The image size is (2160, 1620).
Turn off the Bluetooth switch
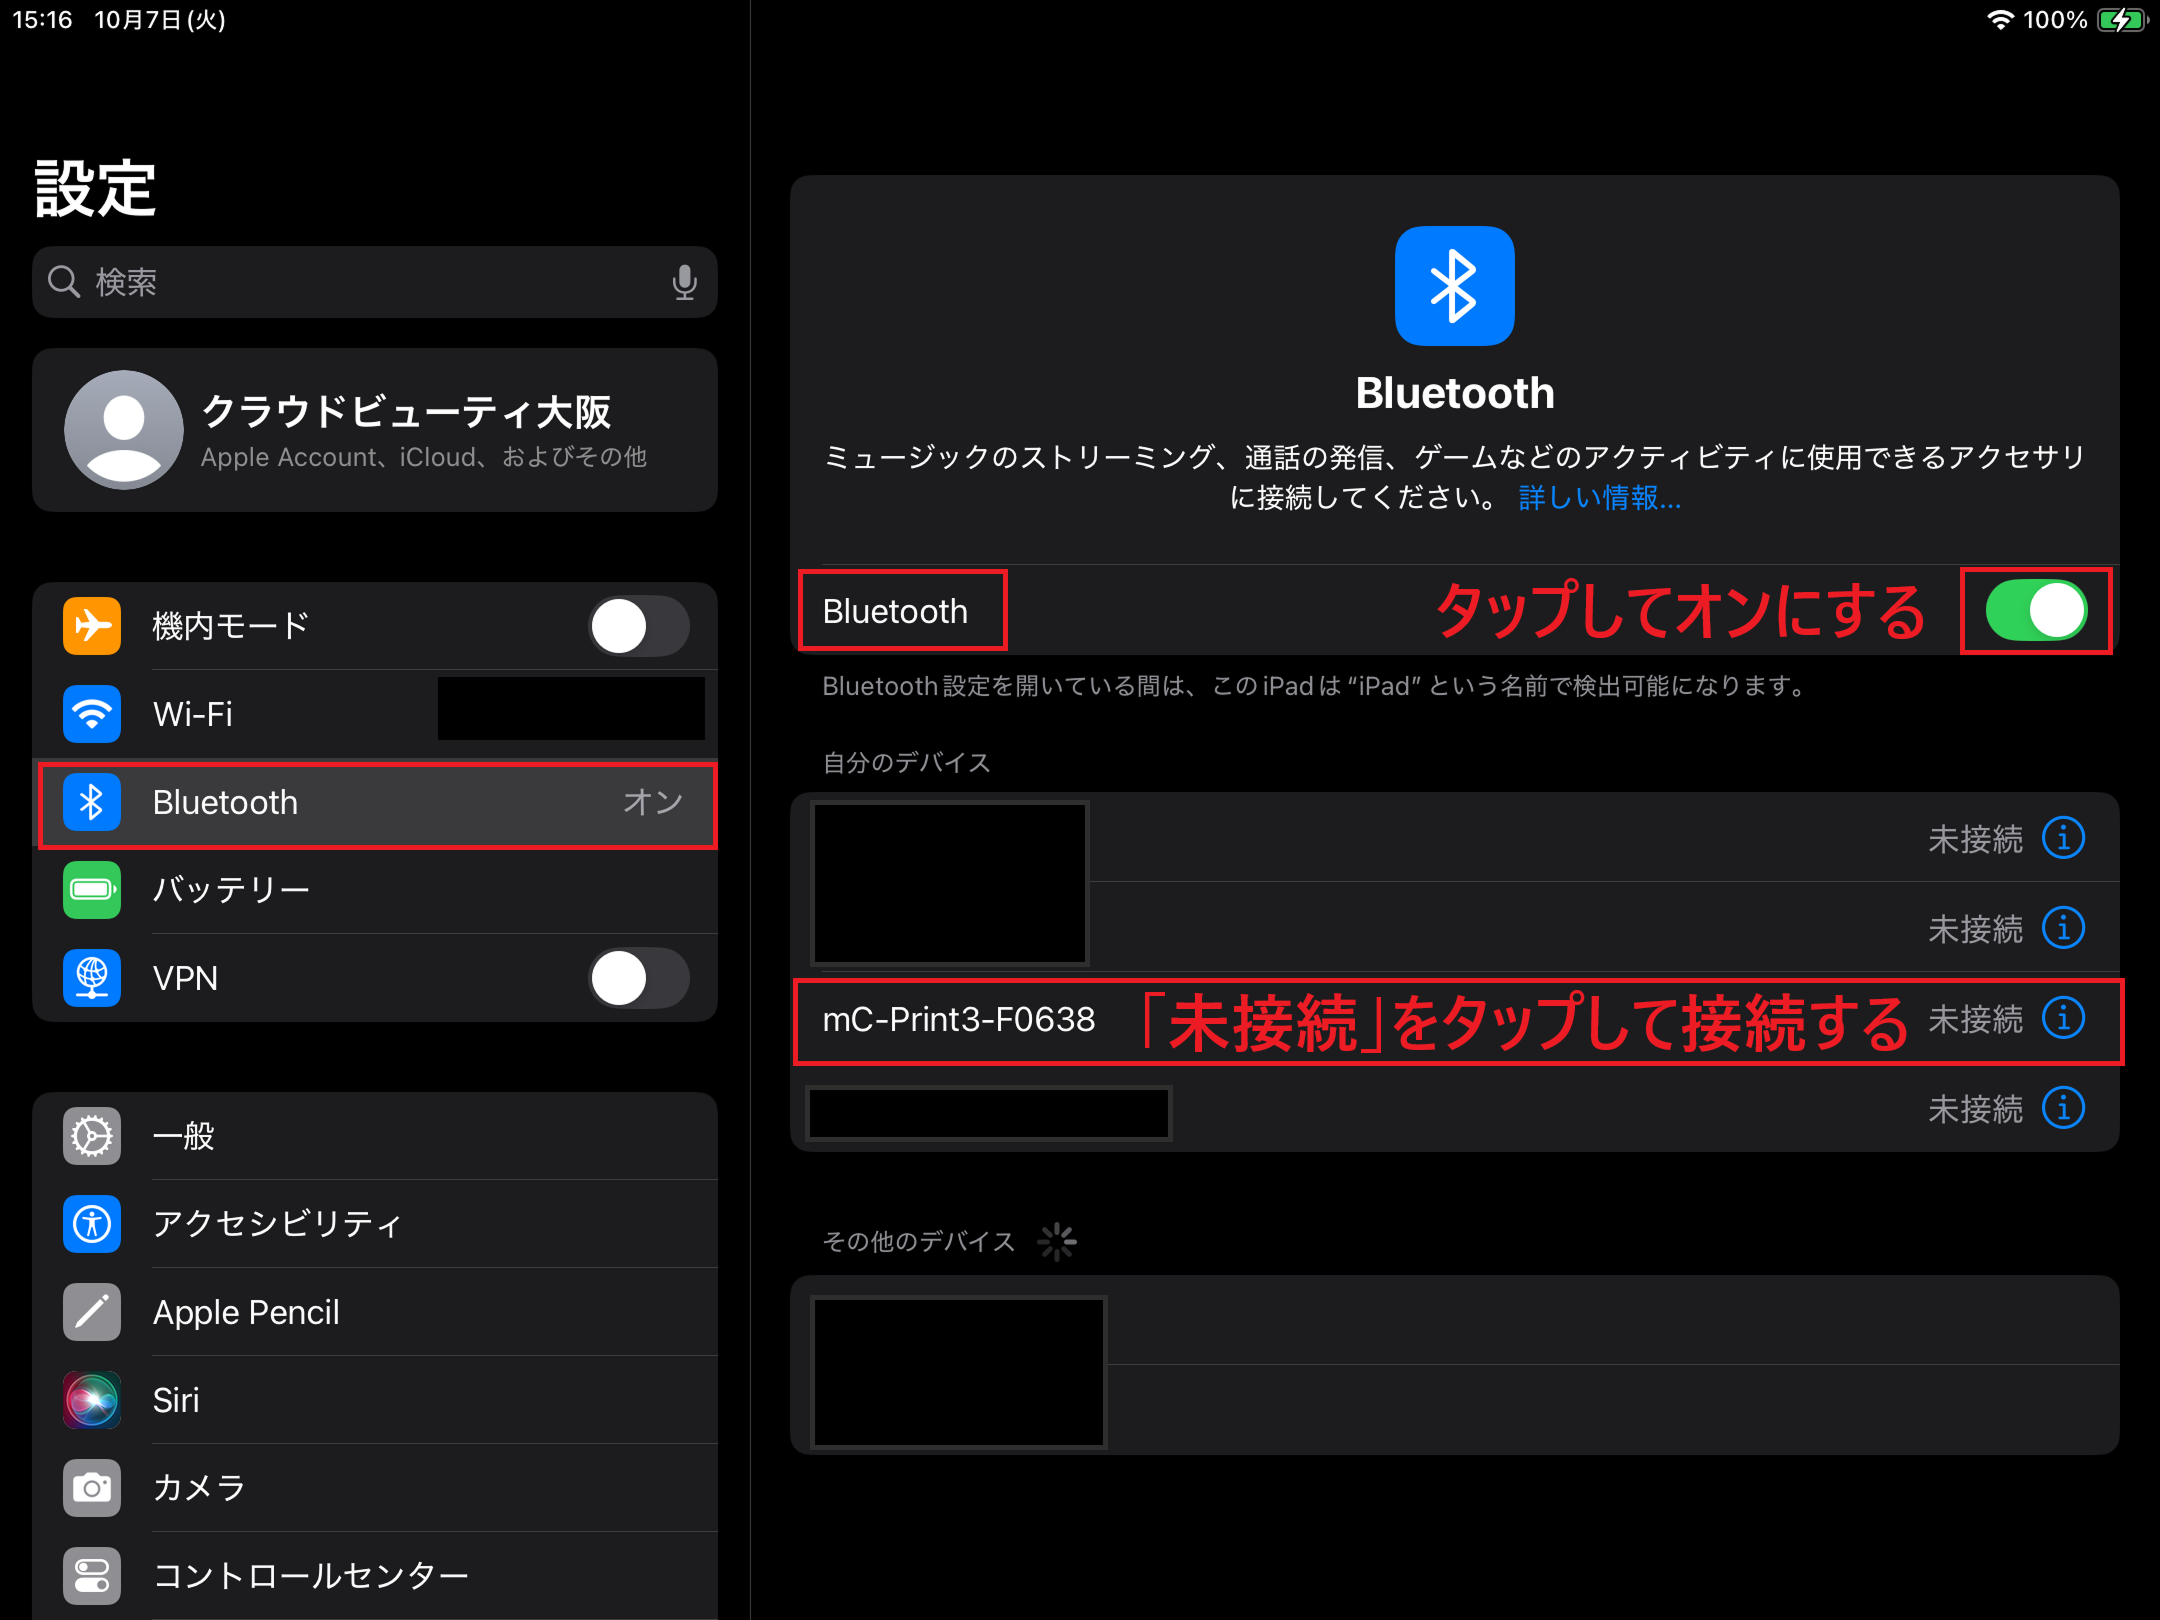[2036, 610]
